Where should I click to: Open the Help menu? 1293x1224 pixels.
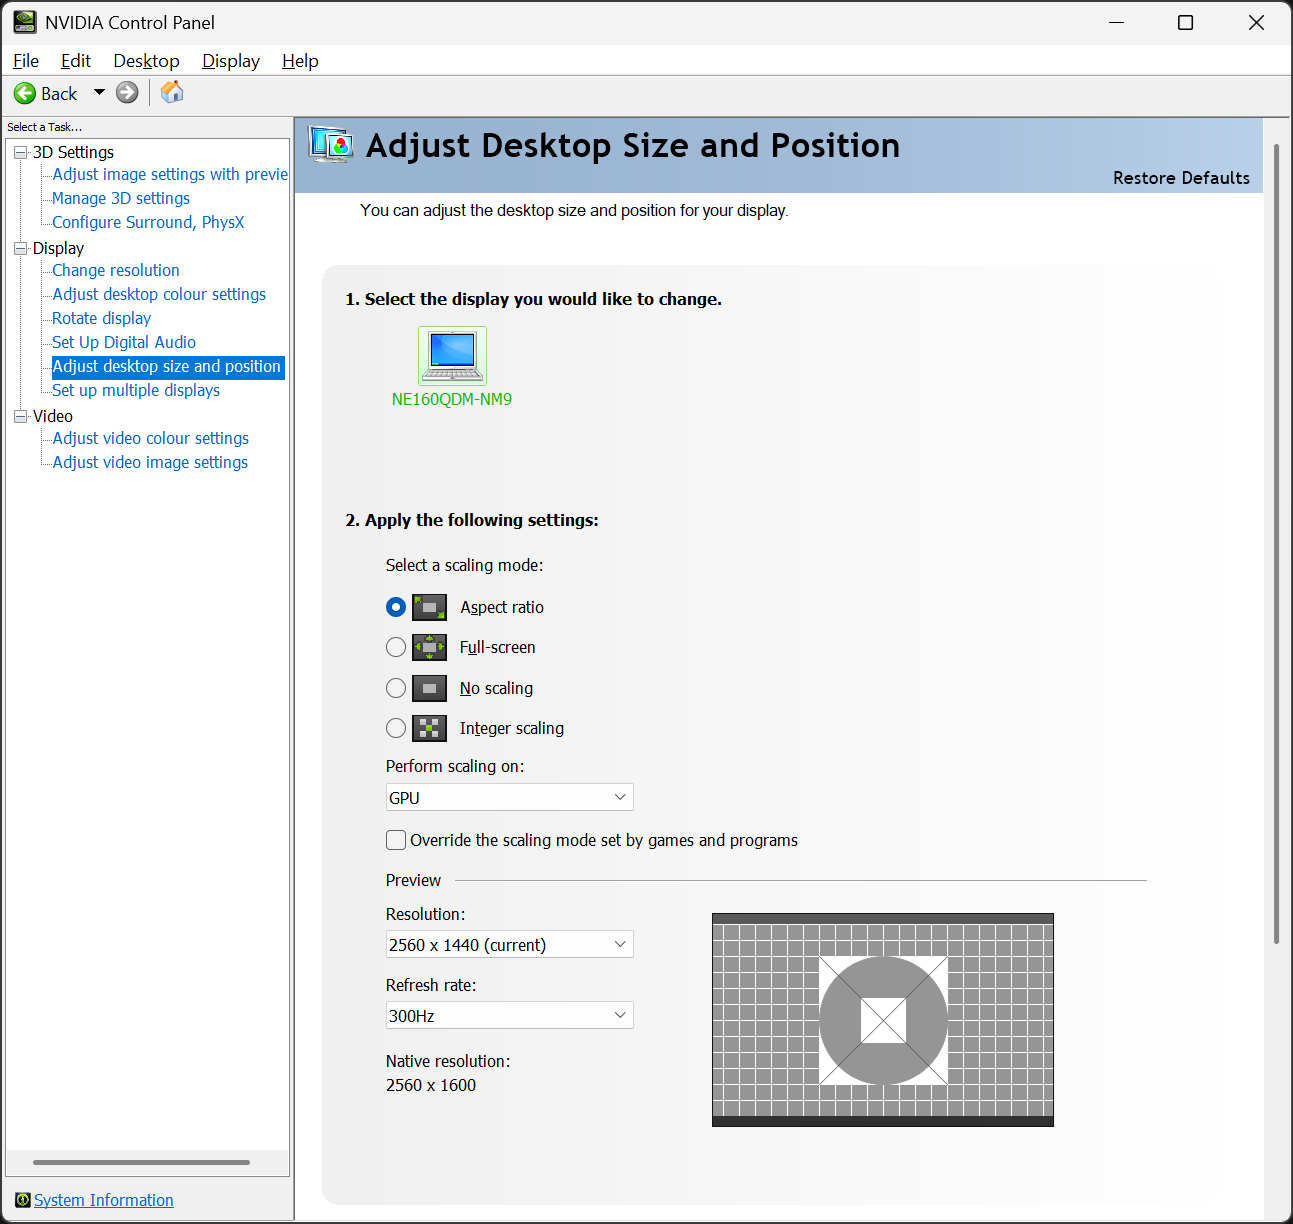click(x=300, y=61)
